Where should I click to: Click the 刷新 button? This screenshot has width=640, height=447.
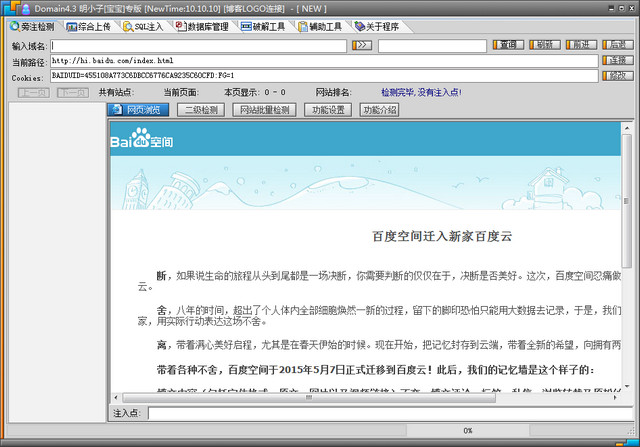tap(544, 44)
